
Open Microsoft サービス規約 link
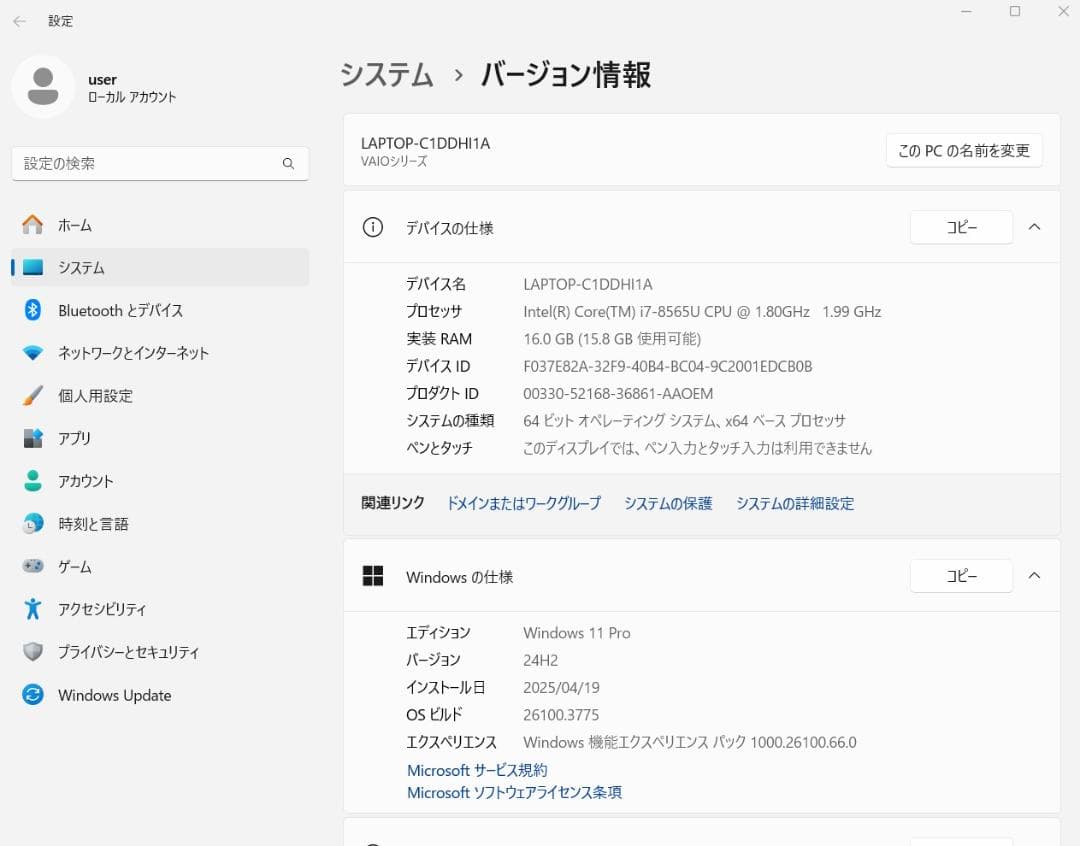coord(477,770)
